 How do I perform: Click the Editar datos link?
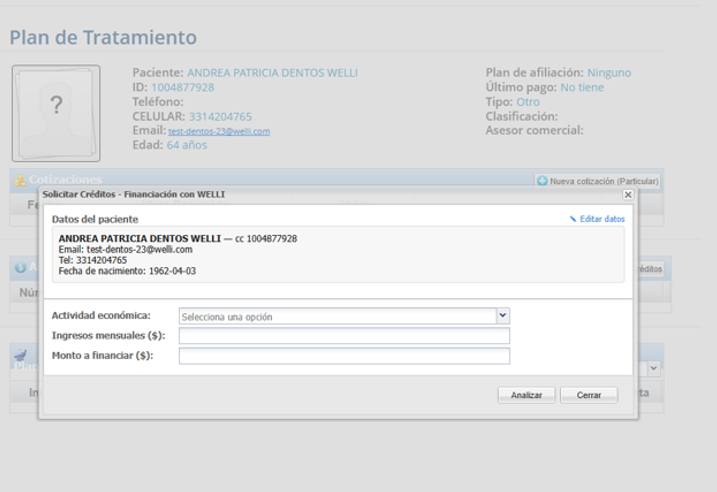click(x=602, y=219)
